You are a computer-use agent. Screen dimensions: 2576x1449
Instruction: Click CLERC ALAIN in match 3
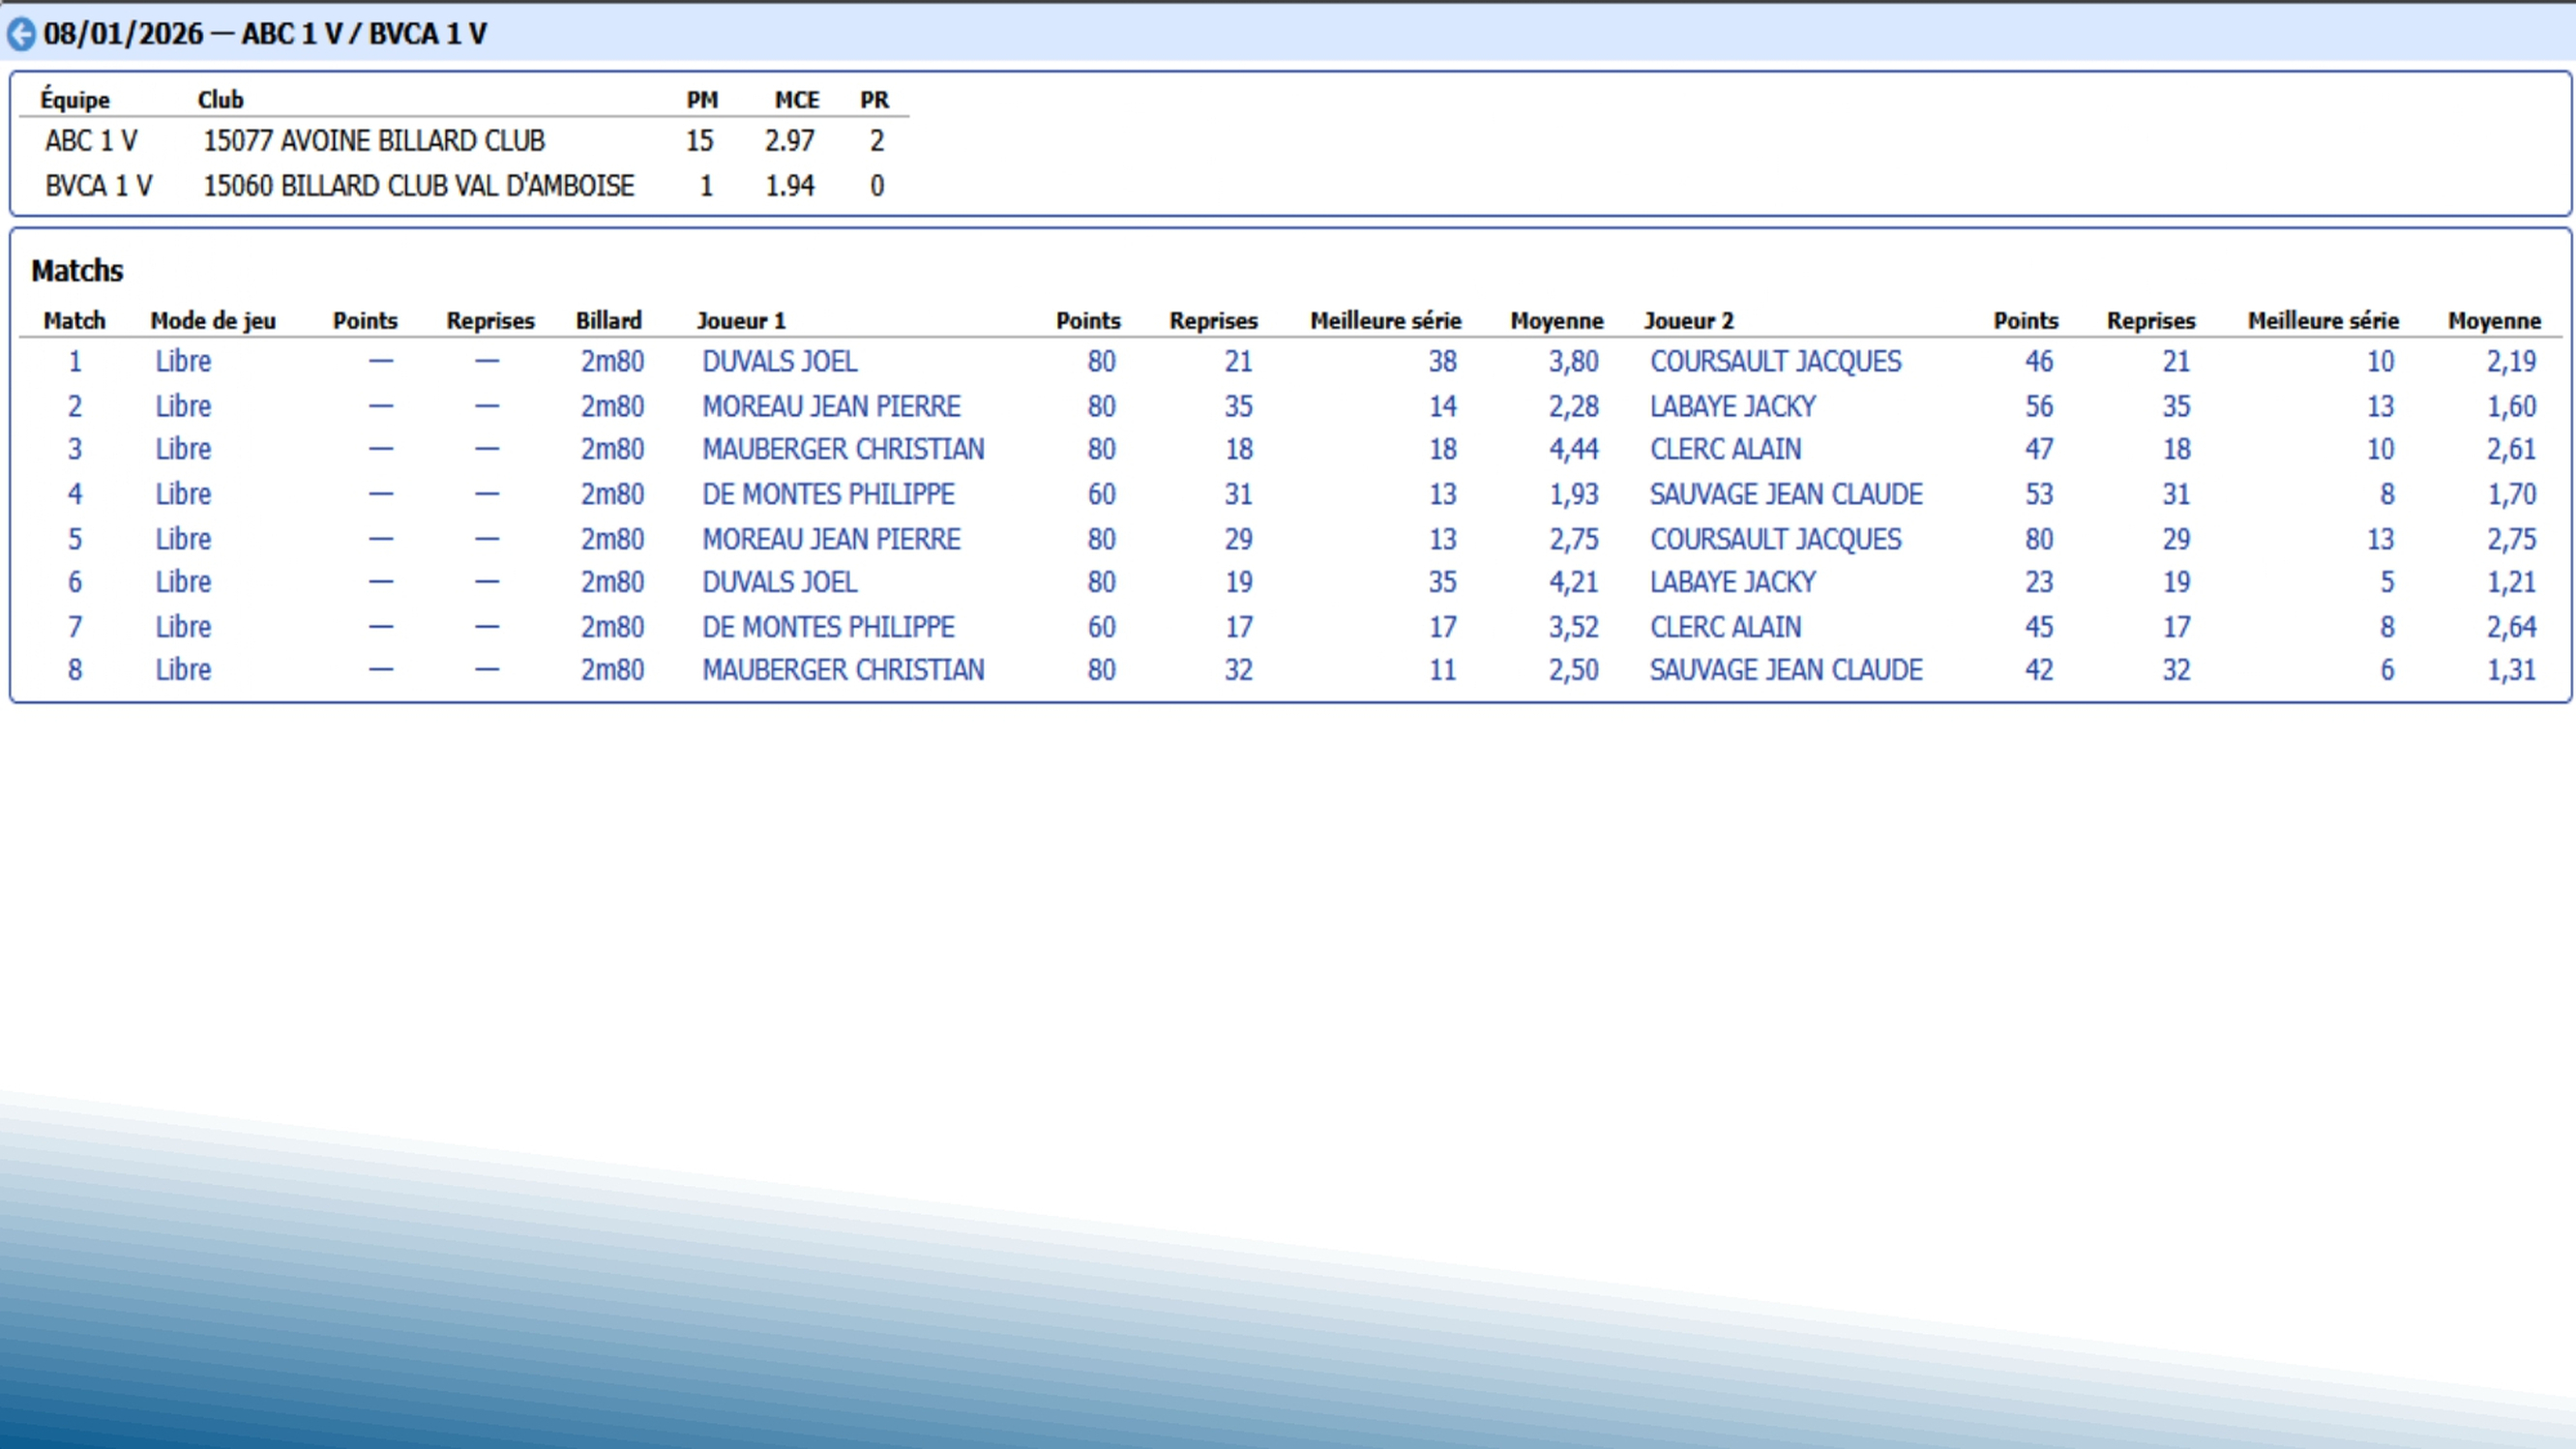1725,449
